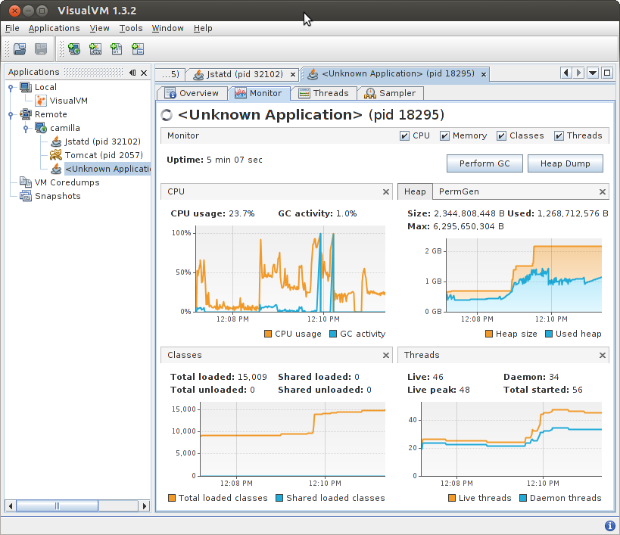Minimize the Applications panel
Viewport: 620px width, 535px height.
click(x=133, y=73)
